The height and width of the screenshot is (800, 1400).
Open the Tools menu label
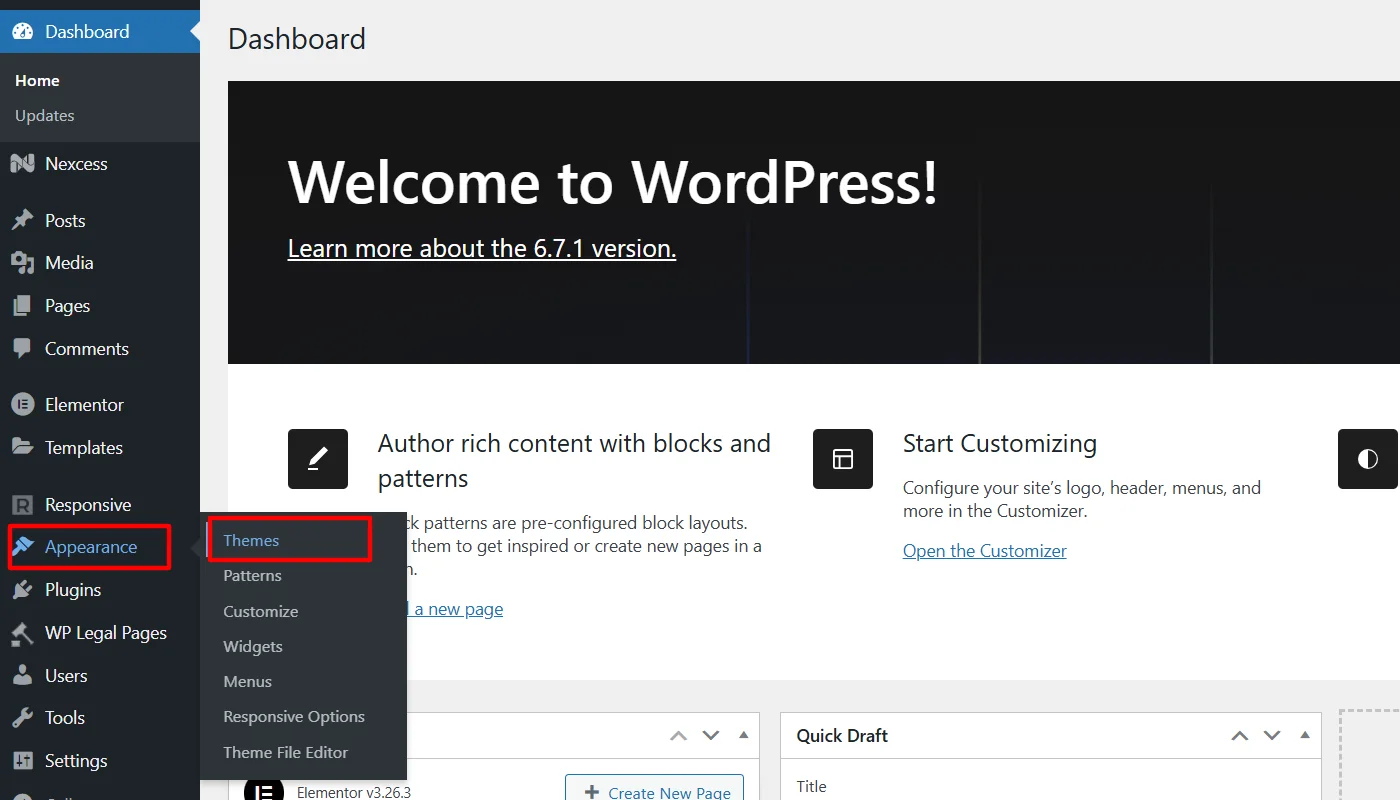65,718
